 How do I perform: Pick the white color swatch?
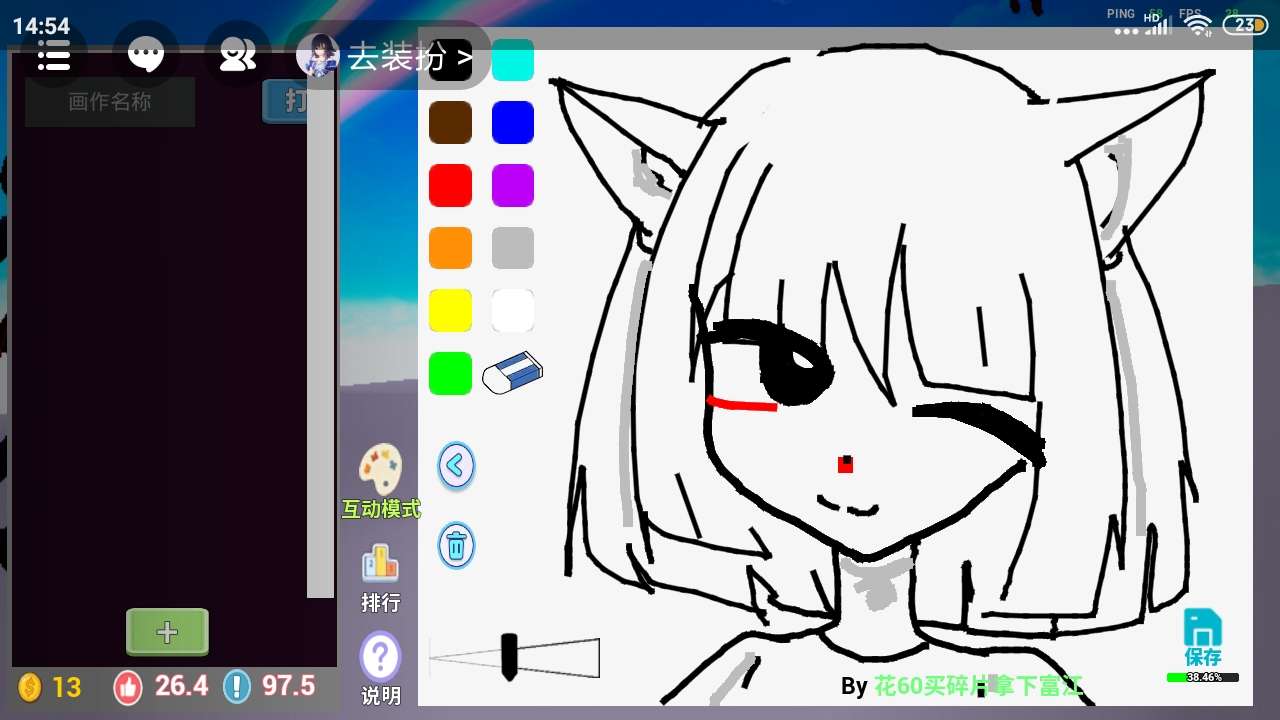point(513,310)
